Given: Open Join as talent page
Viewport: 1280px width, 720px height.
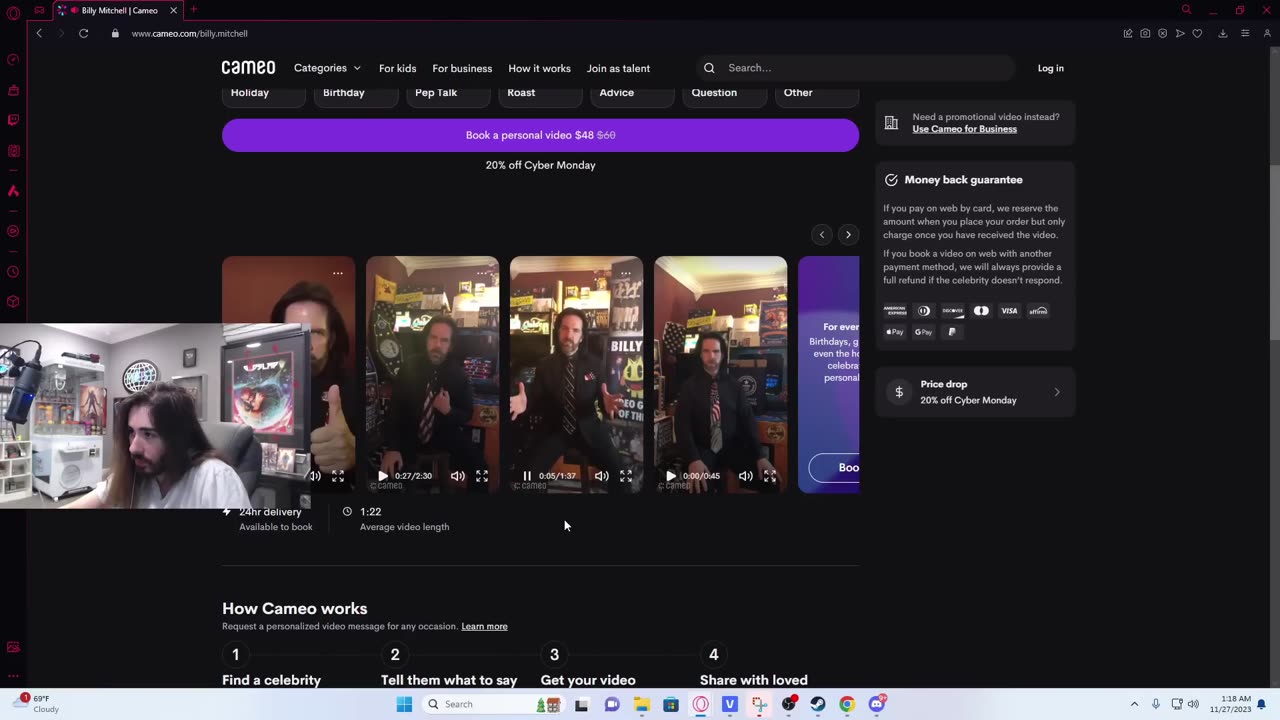Looking at the screenshot, I should pos(618,68).
